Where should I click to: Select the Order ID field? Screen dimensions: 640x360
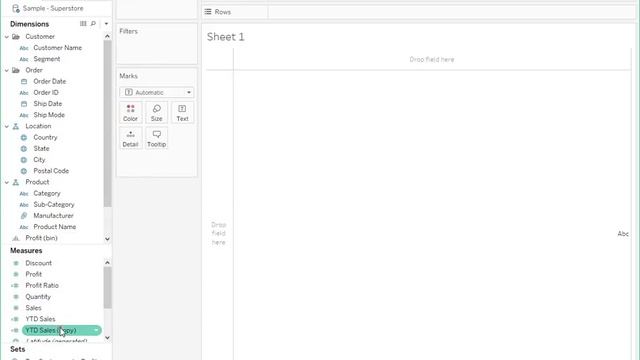(x=46, y=92)
